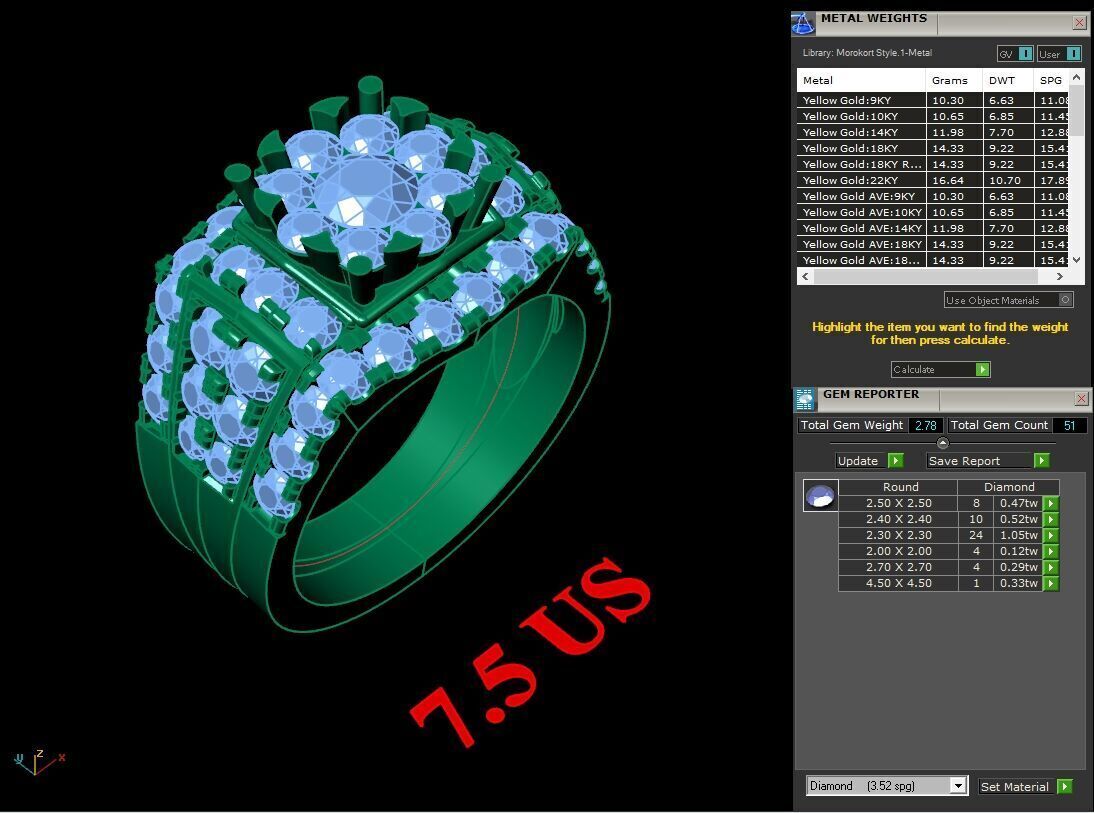The width and height of the screenshot is (1094, 813).
Task: Click green arrow next to Calculate
Action: coord(982,369)
